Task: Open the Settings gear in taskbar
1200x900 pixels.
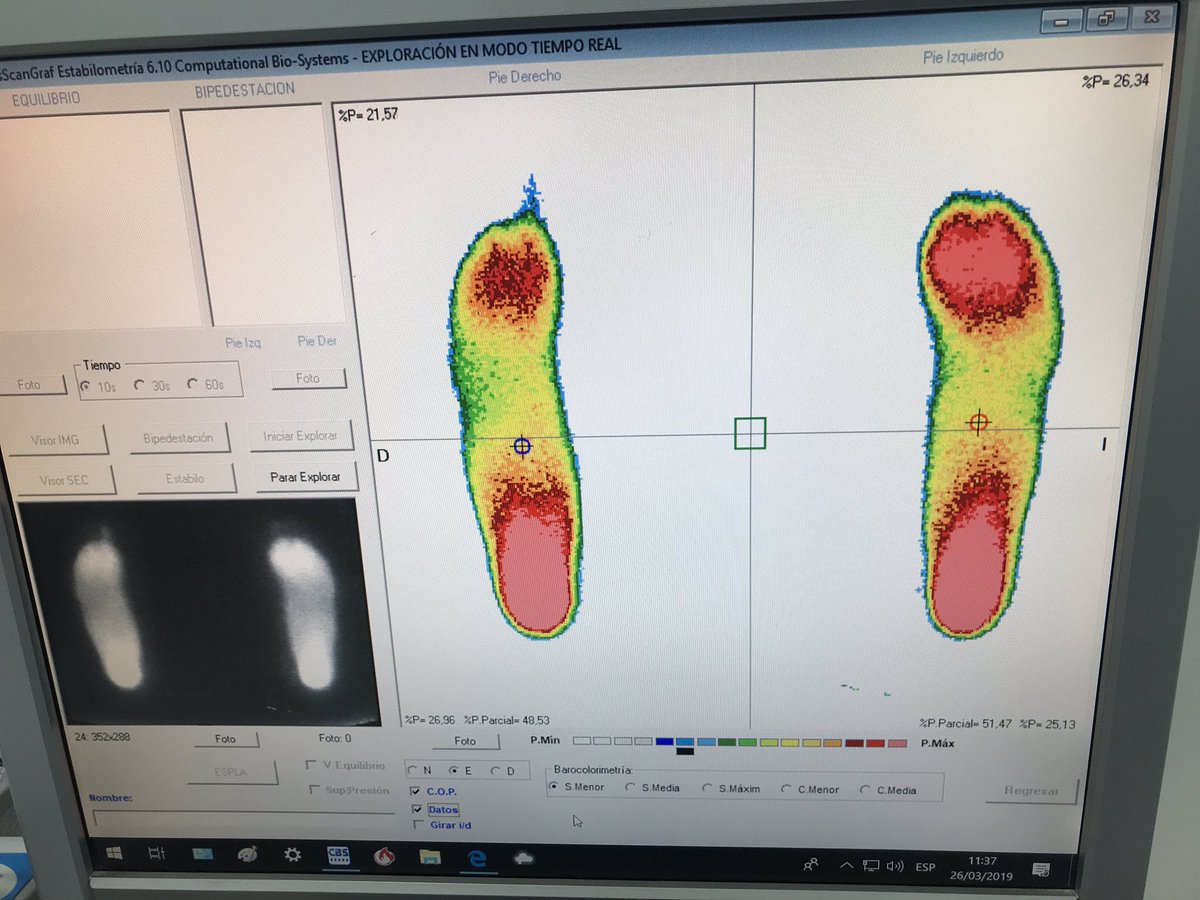Action: click(x=292, y=854)
